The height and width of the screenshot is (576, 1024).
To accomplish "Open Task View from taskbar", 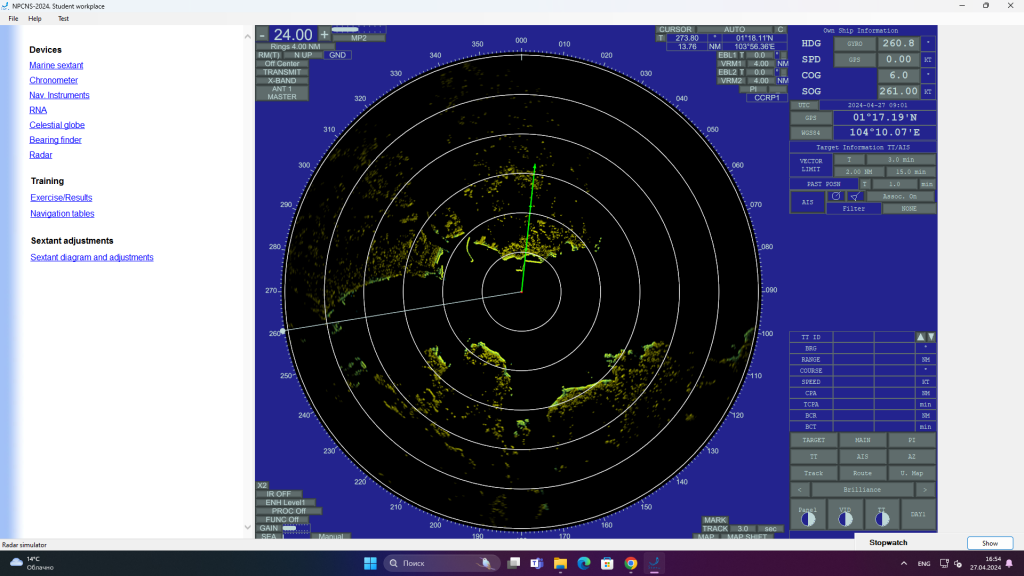I will click(x=514, y=563).
